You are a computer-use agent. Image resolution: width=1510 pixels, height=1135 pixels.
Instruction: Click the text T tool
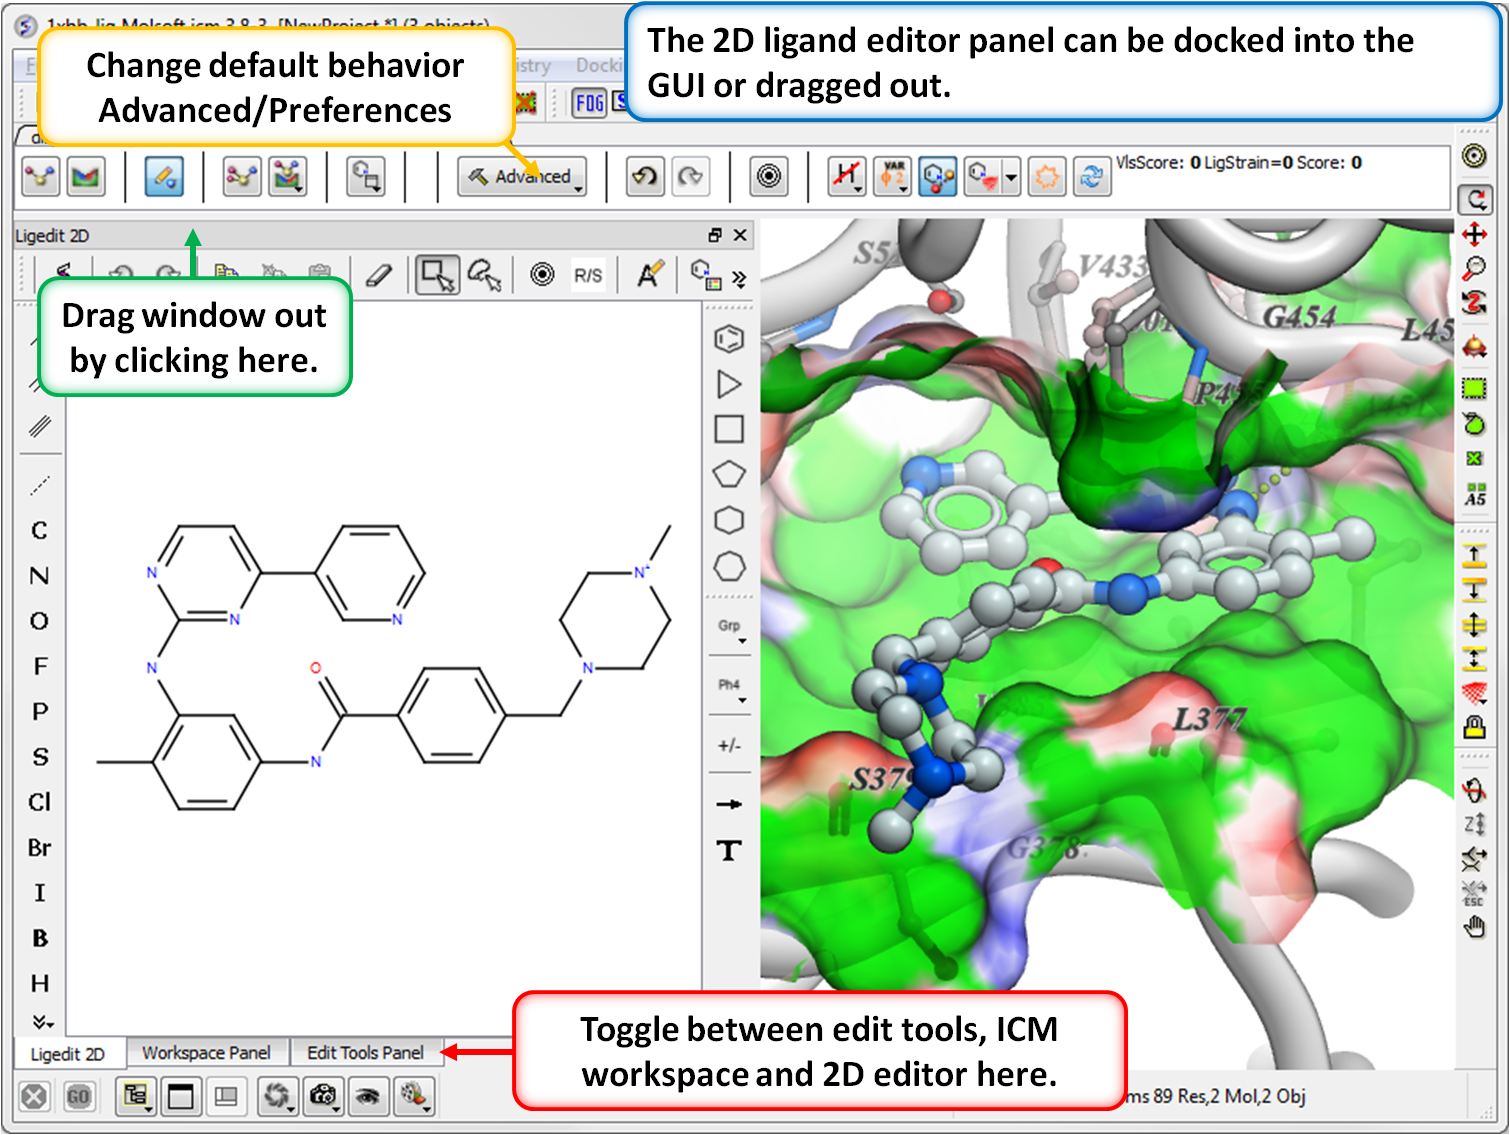click(x=729, y=851)
